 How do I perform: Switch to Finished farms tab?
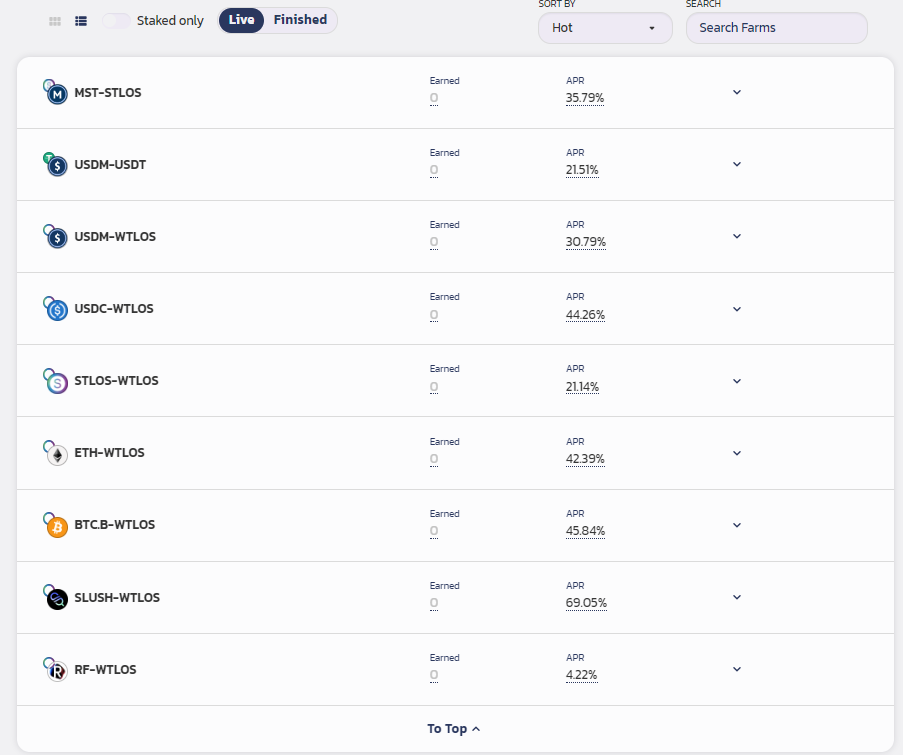click(x=300, y=21)
